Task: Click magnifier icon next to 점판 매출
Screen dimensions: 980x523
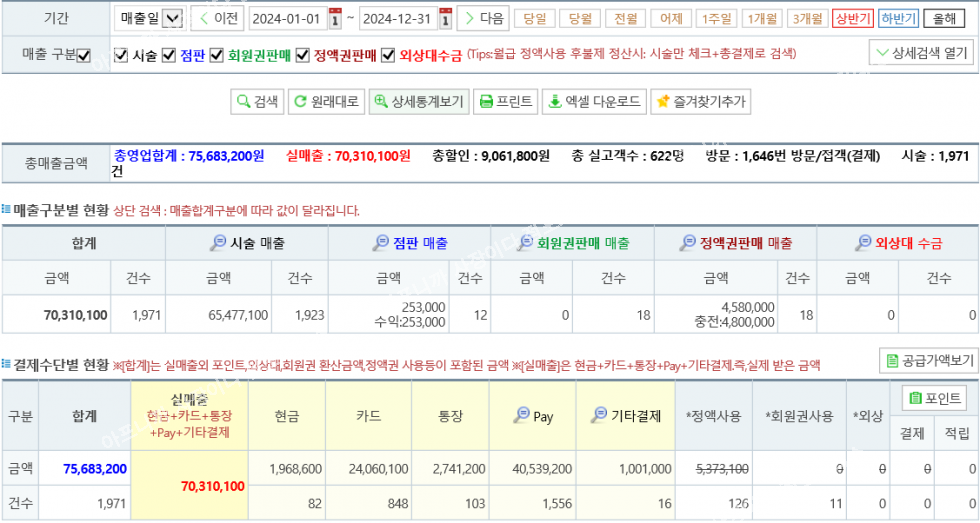Action: tap(380, 243)
